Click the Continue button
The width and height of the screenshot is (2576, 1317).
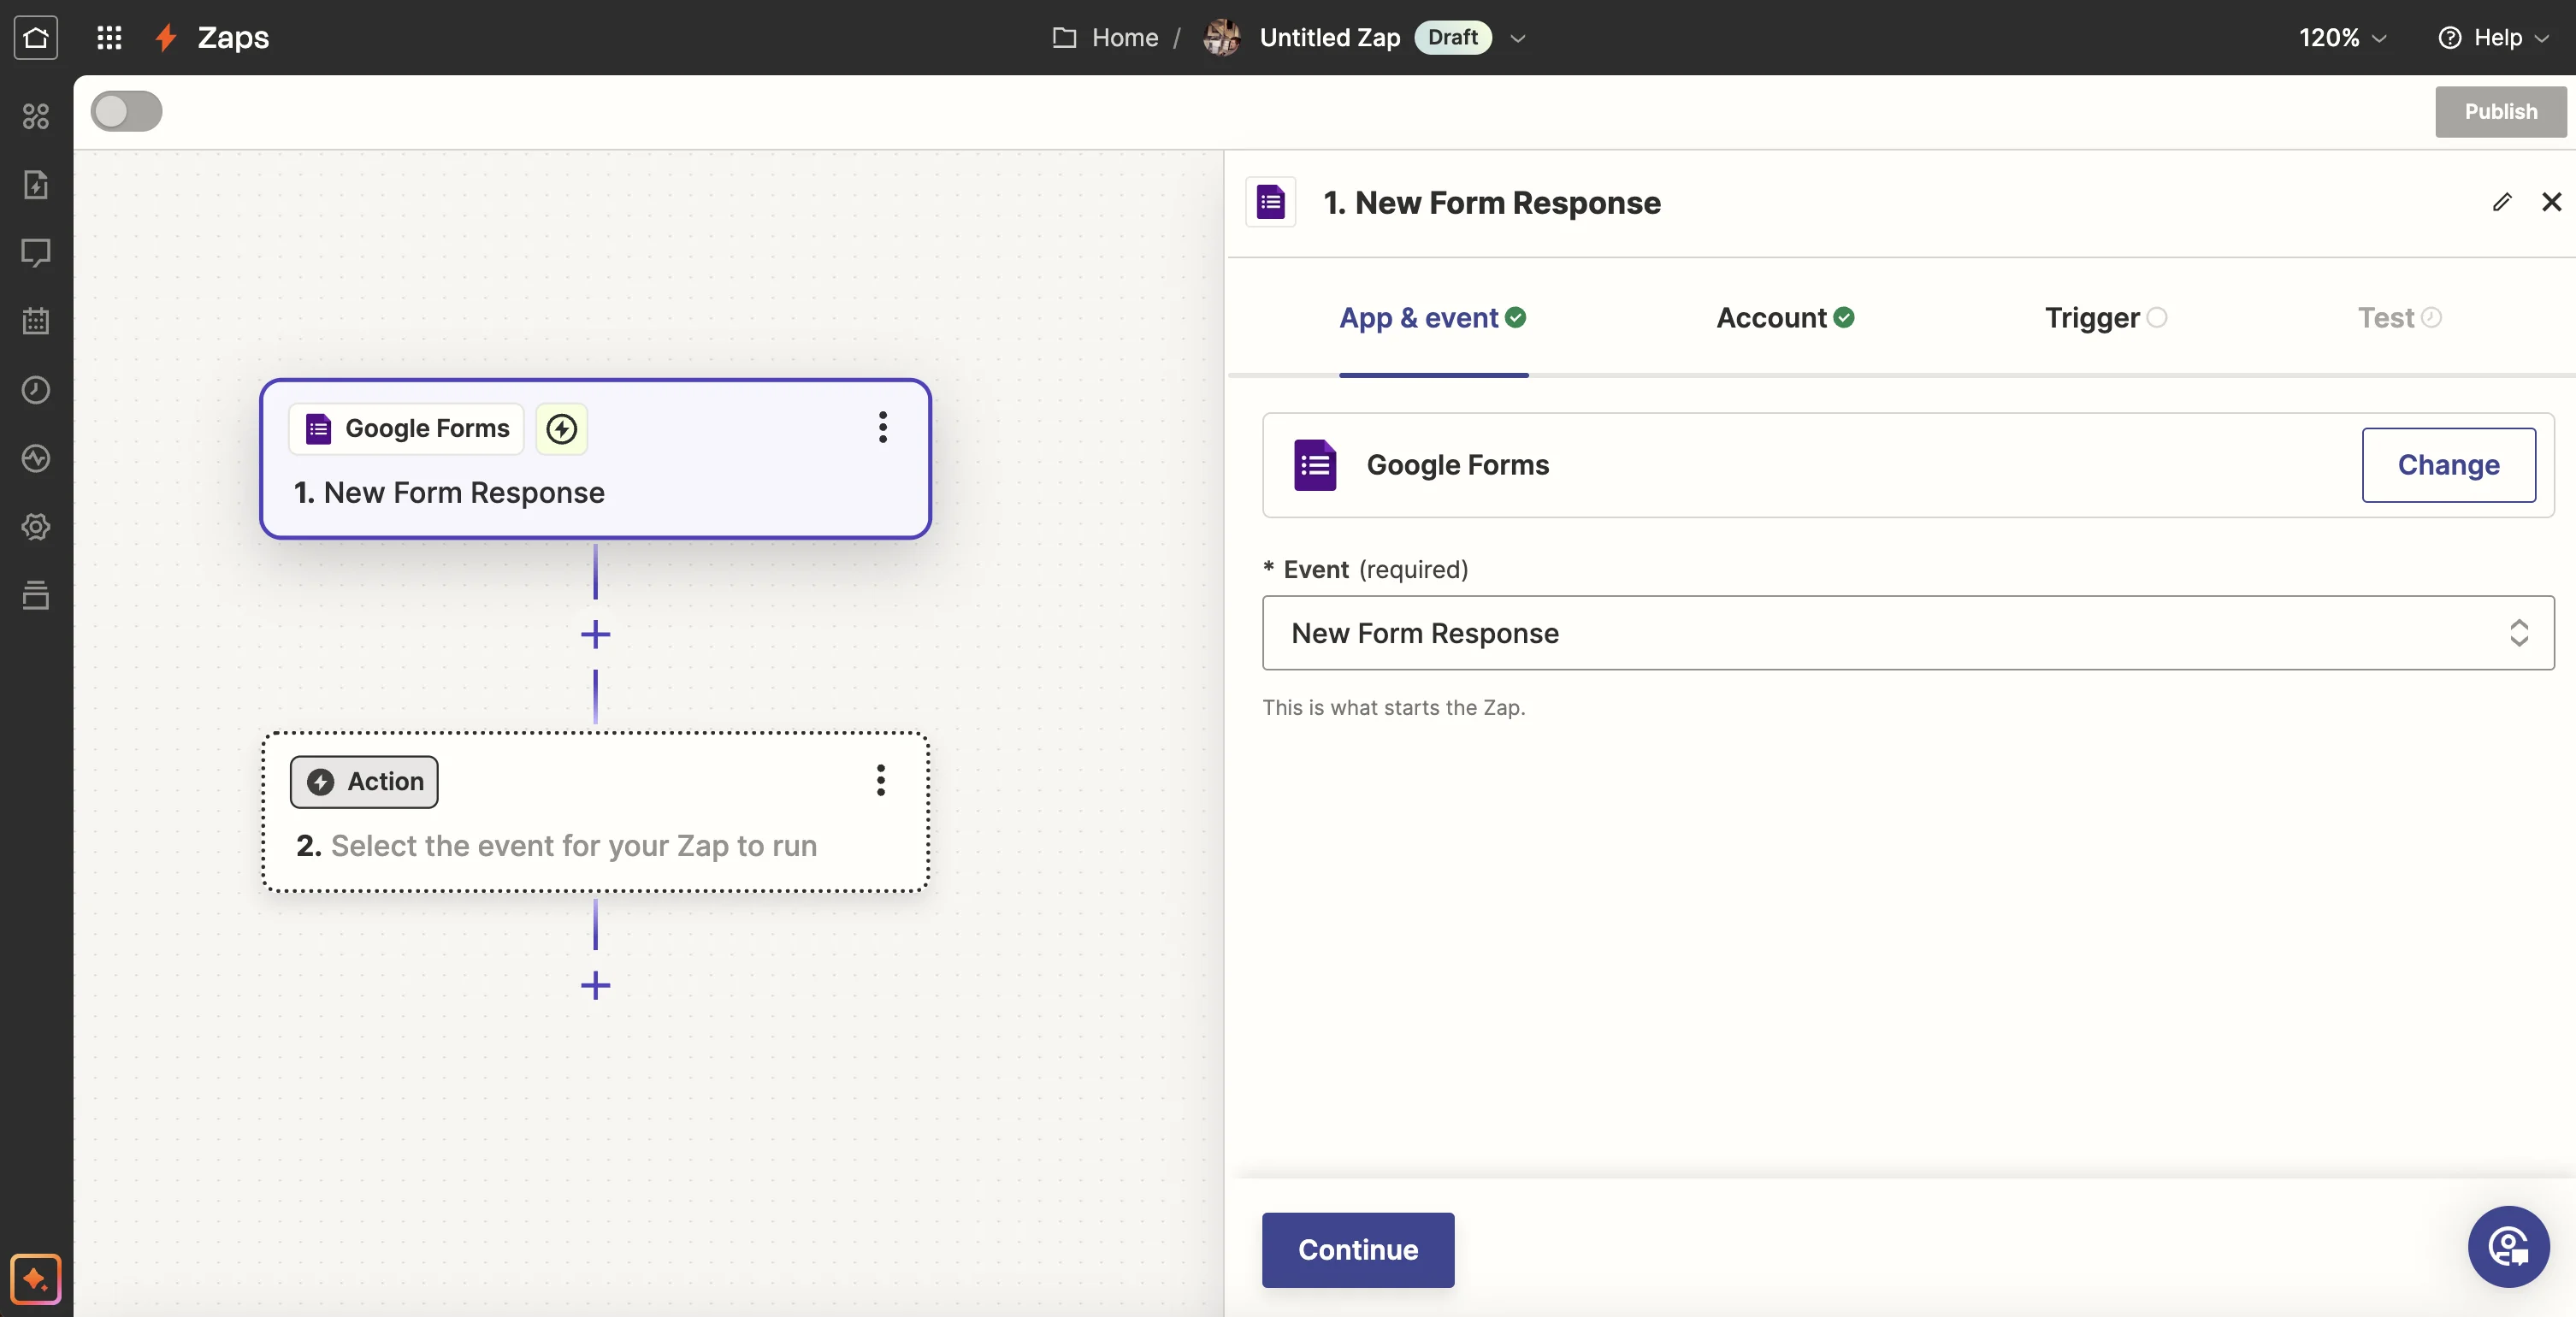1357,1249
